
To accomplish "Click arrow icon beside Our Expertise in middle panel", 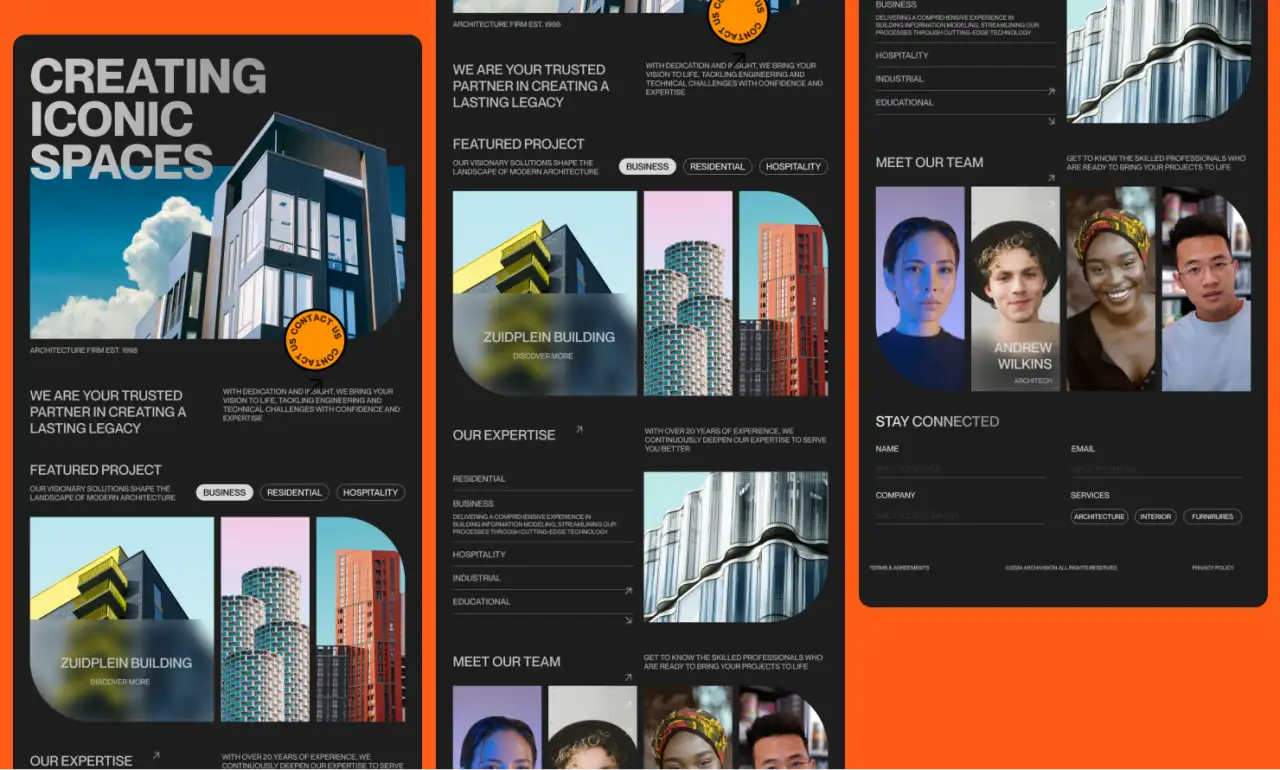I will coord(579,430).
